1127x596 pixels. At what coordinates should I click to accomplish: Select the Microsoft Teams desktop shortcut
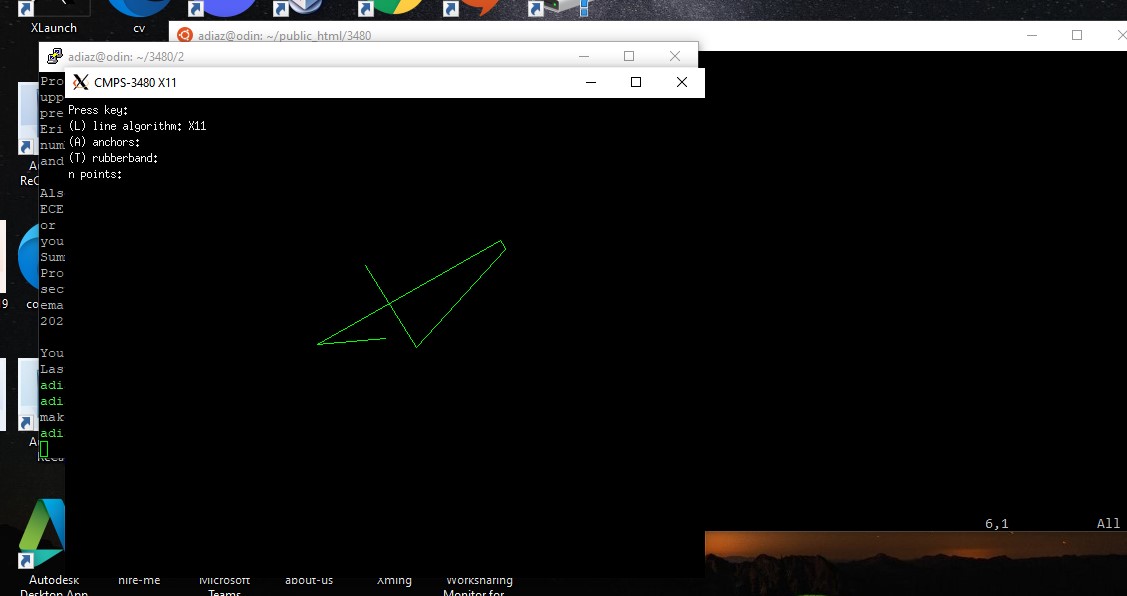[224, 585]
